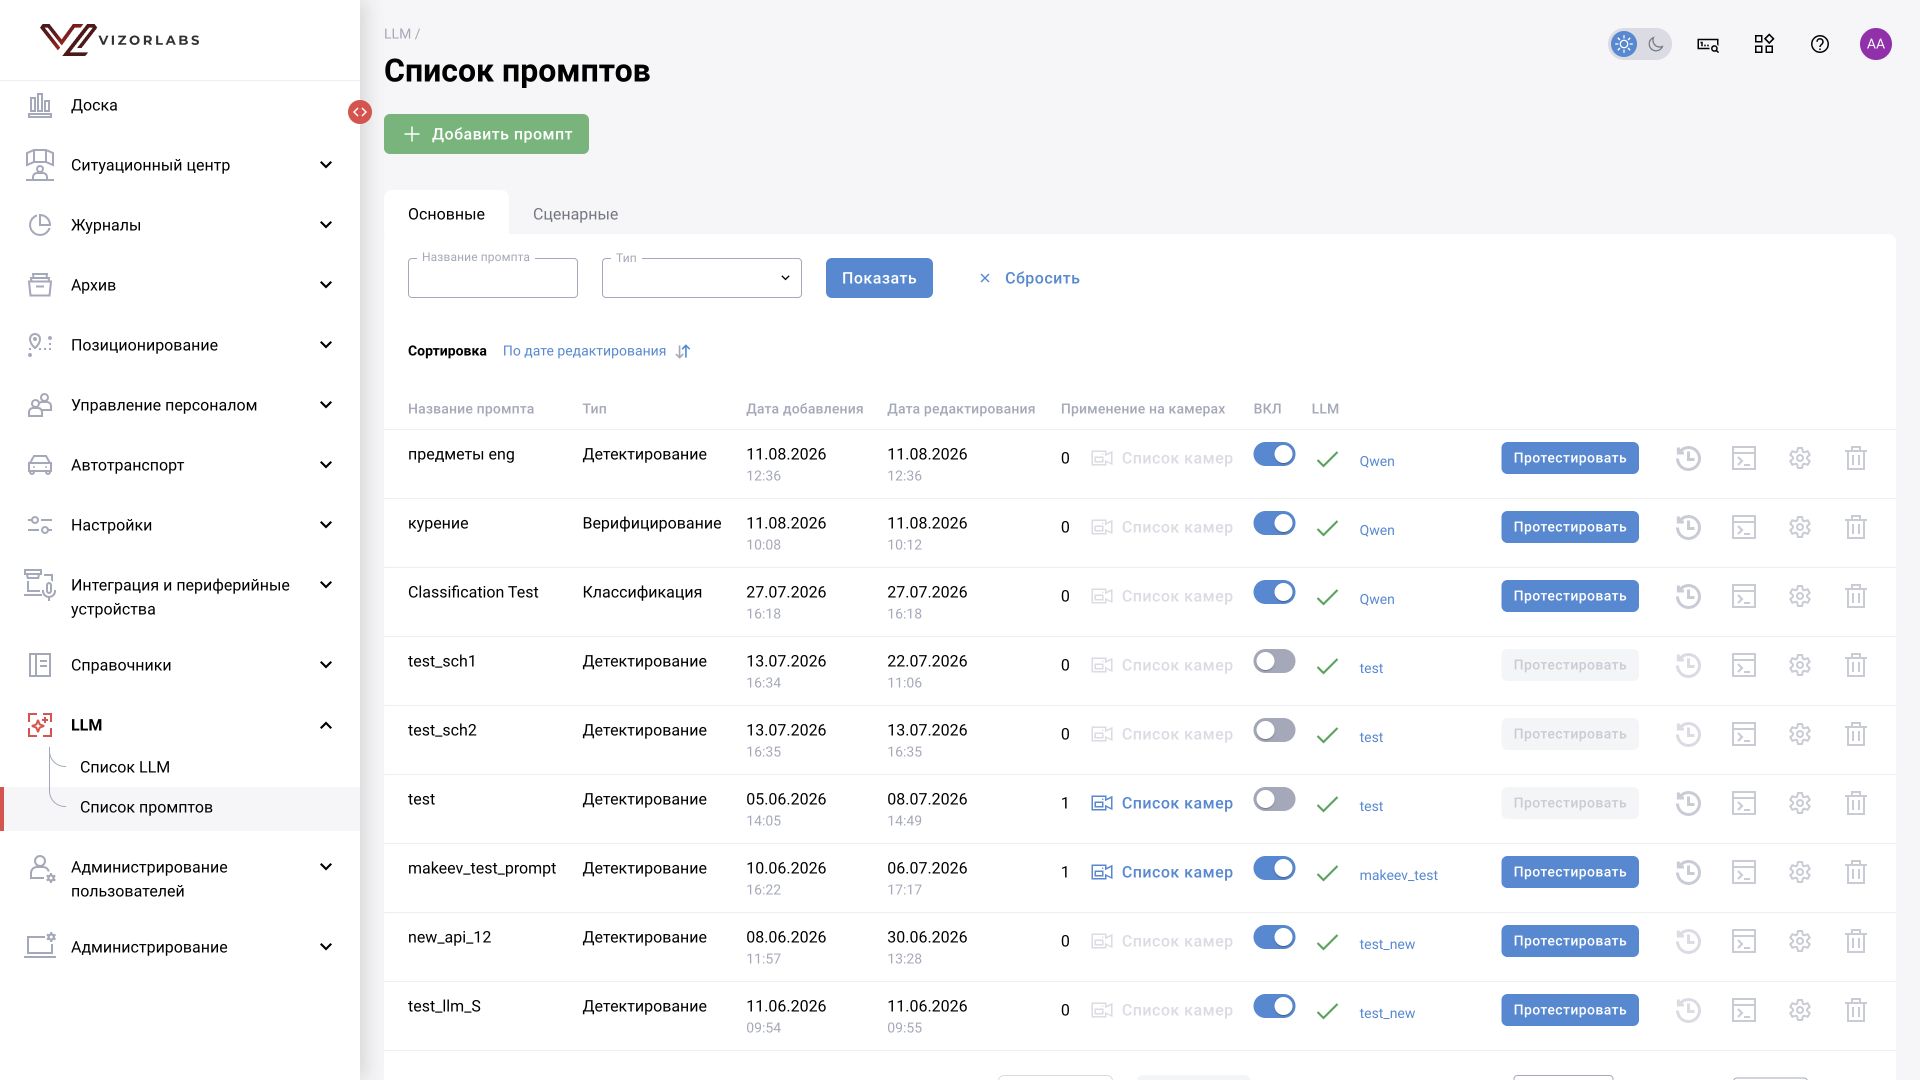Open the widgets grid icon in header
Image resolution: width=1920 pixels, height=1080 pixels.
pyautogui.click(x=1764, y=44)
